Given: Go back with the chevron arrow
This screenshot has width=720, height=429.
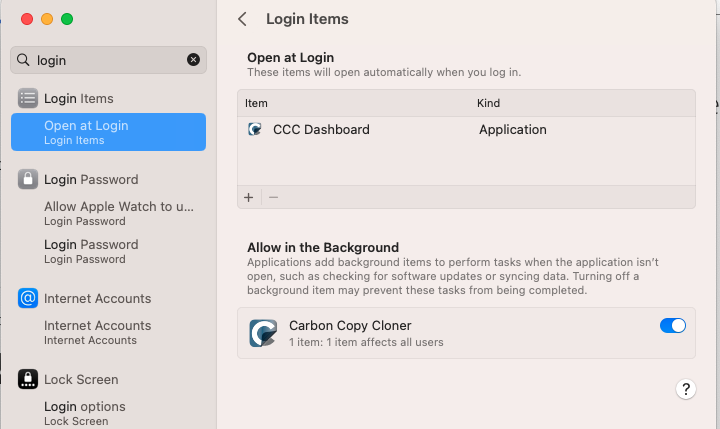Looking at the screenshot, I should coord(243,19).
